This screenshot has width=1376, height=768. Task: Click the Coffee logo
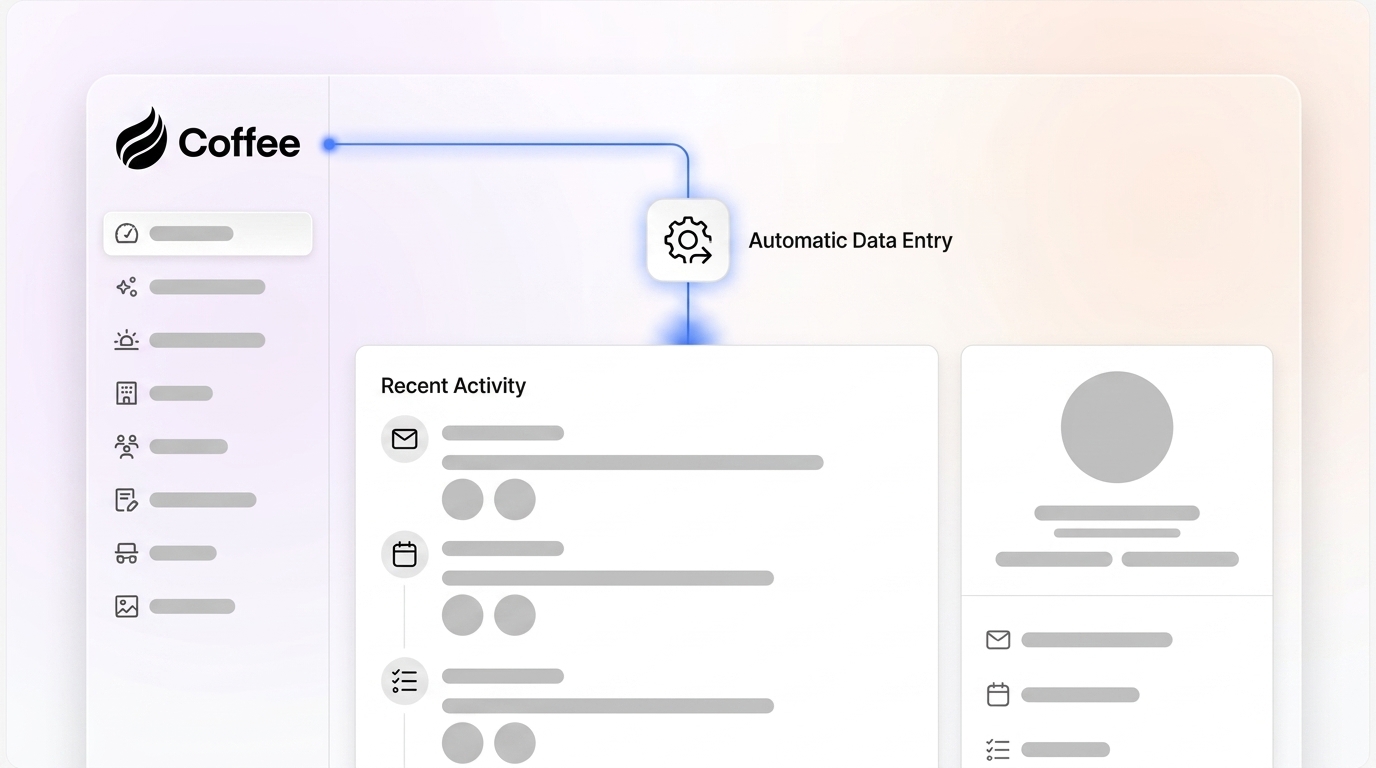pyautogui.click(x=207, y=140)
